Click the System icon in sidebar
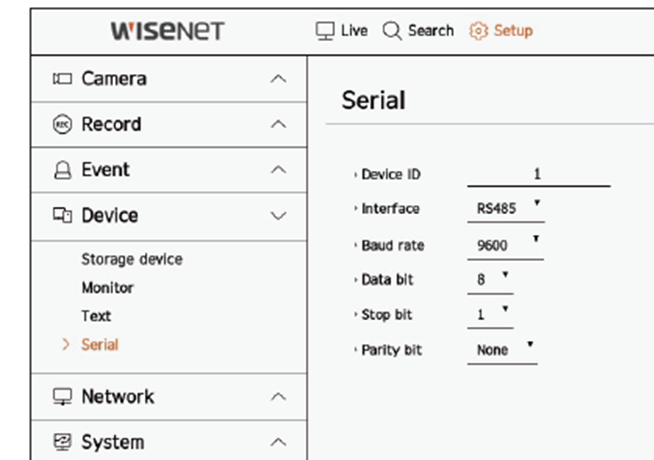Image resolution: width=654 pixels, height=460 pixels. coord(62,442)
